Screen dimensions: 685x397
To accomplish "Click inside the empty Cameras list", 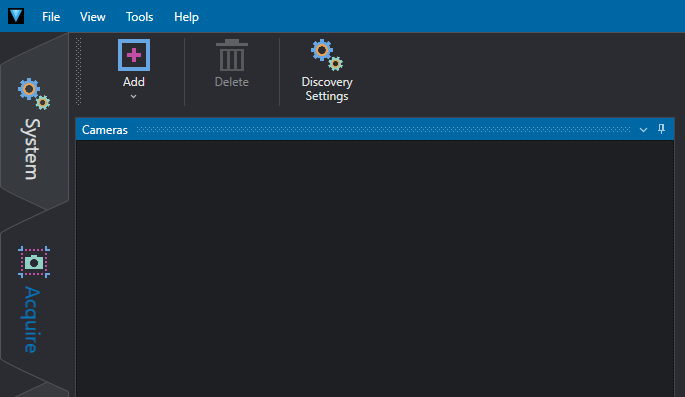I will point(375,269).
